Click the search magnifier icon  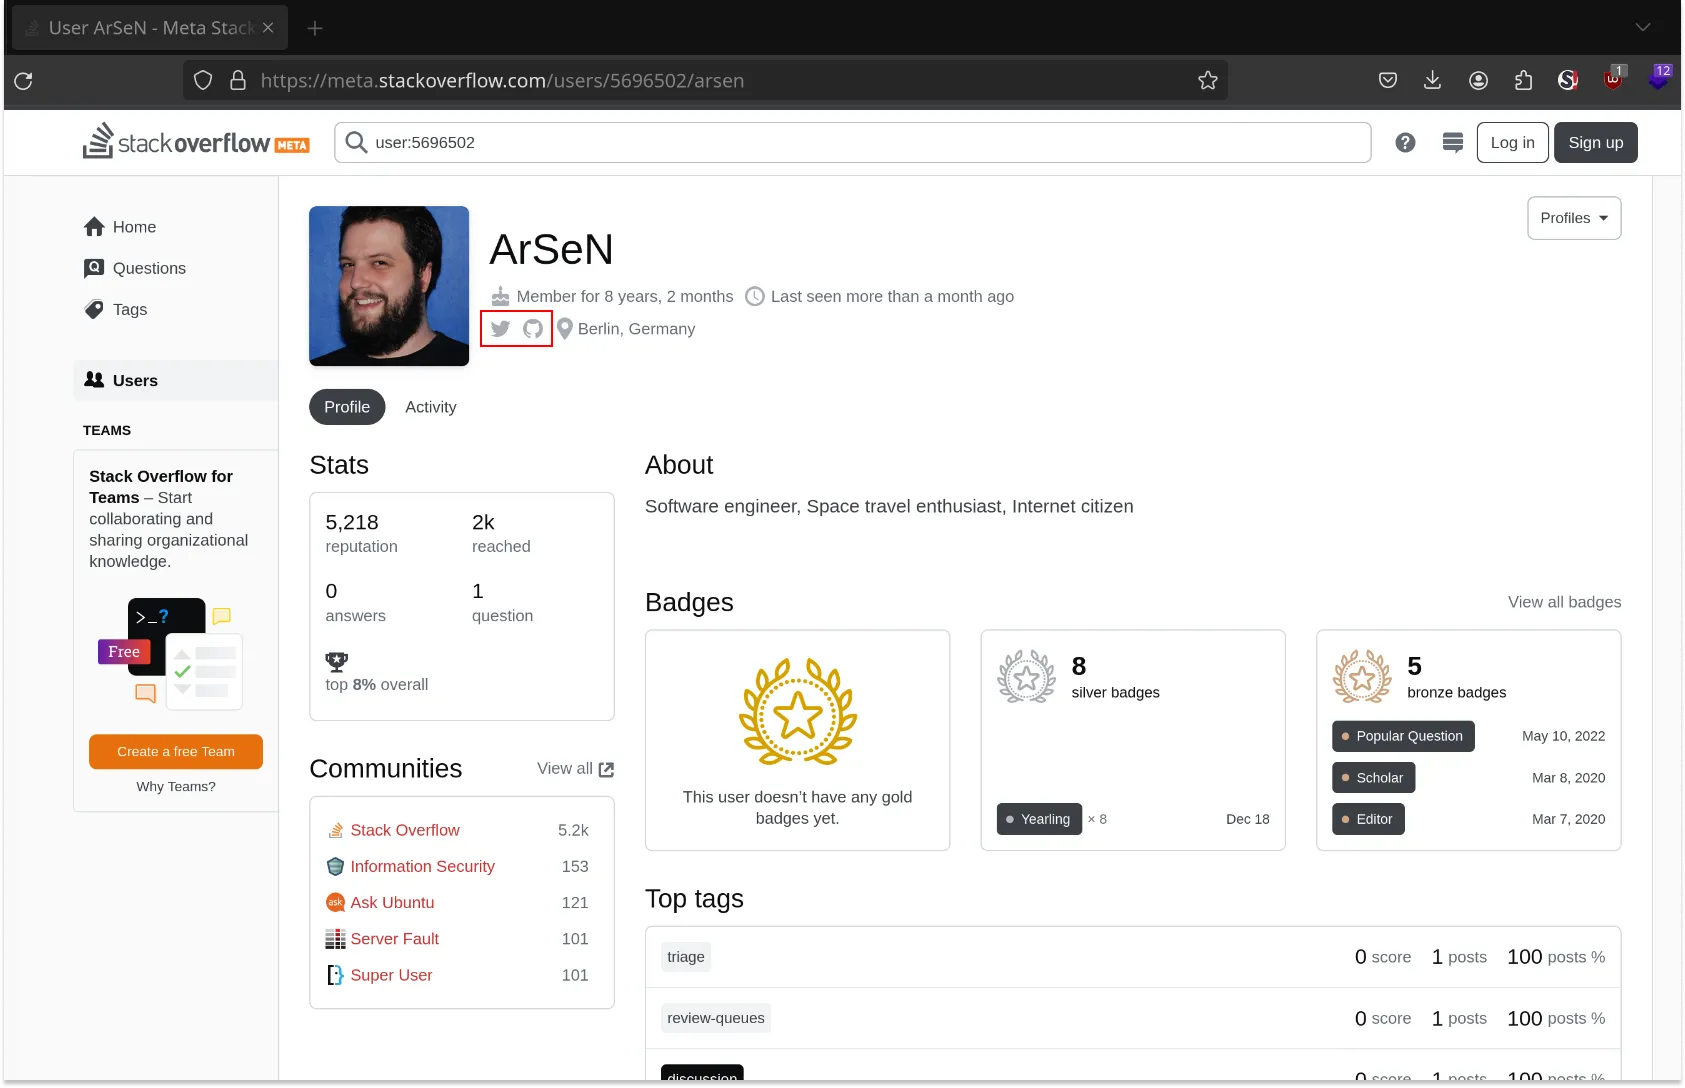356,143
